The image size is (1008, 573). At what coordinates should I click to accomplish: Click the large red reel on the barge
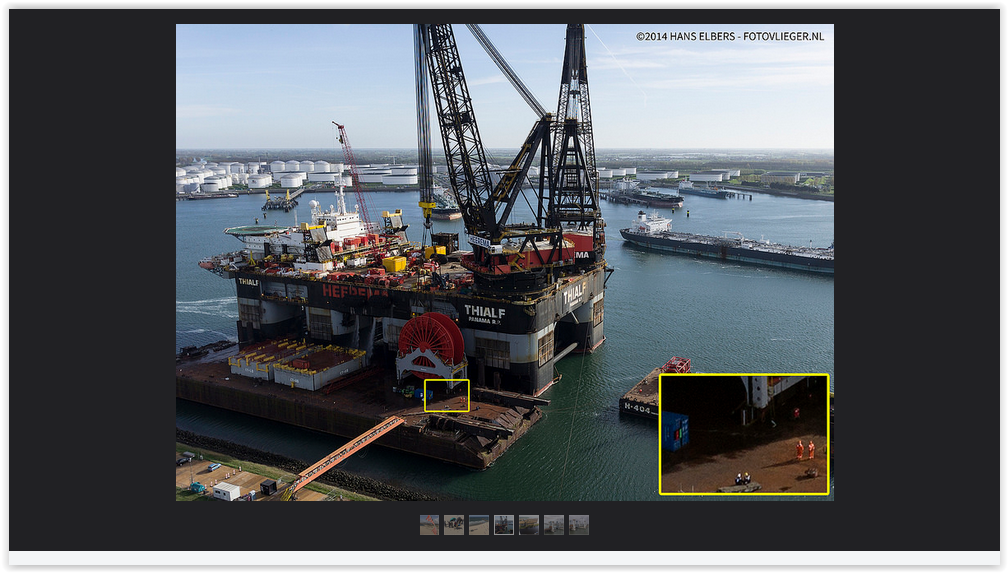(431, 342)
